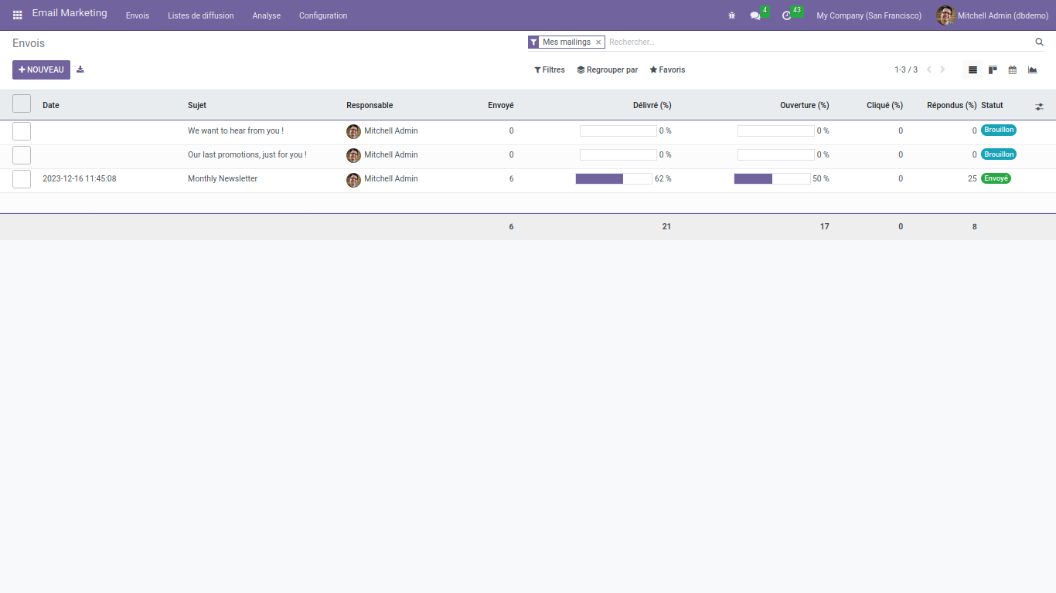Click the download import records icon
Screen dimensions: 1056x593
80,70
